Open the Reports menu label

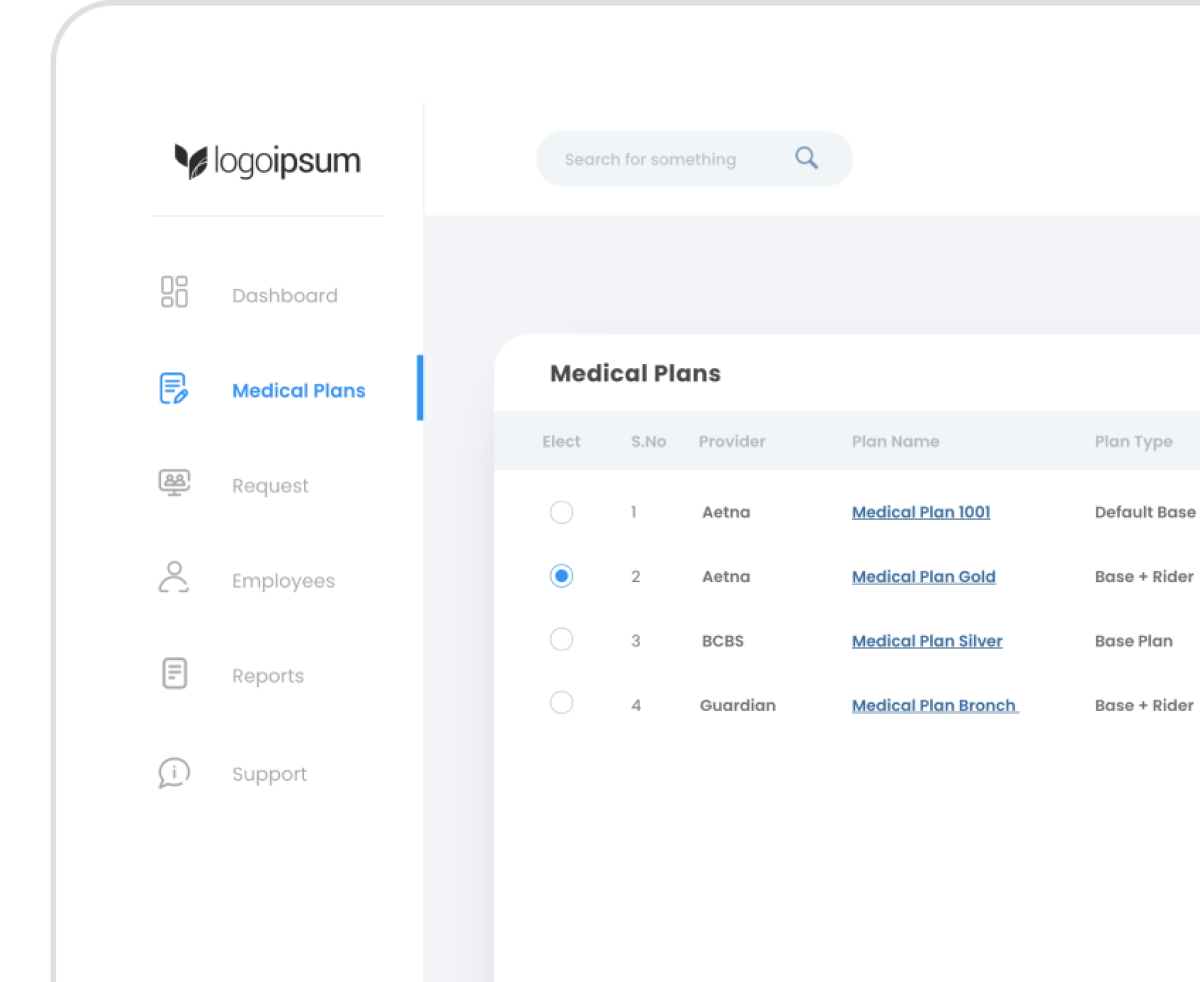point(268,676)
